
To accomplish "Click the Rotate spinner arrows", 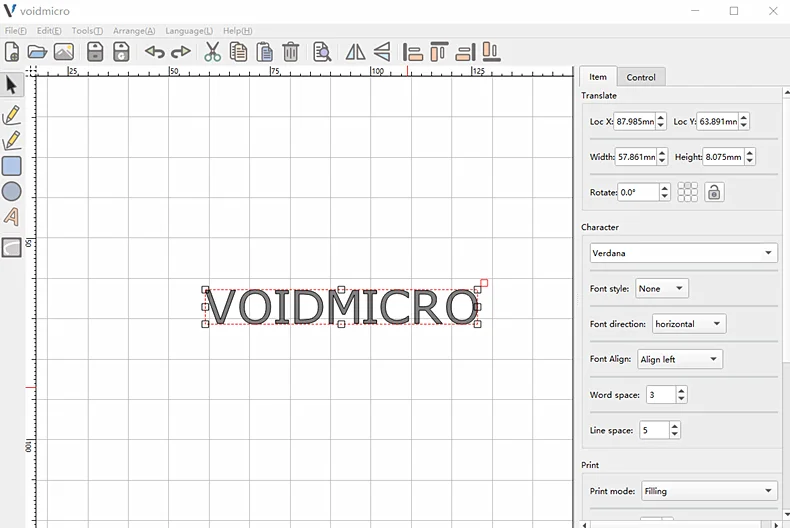I will (665, 192).
